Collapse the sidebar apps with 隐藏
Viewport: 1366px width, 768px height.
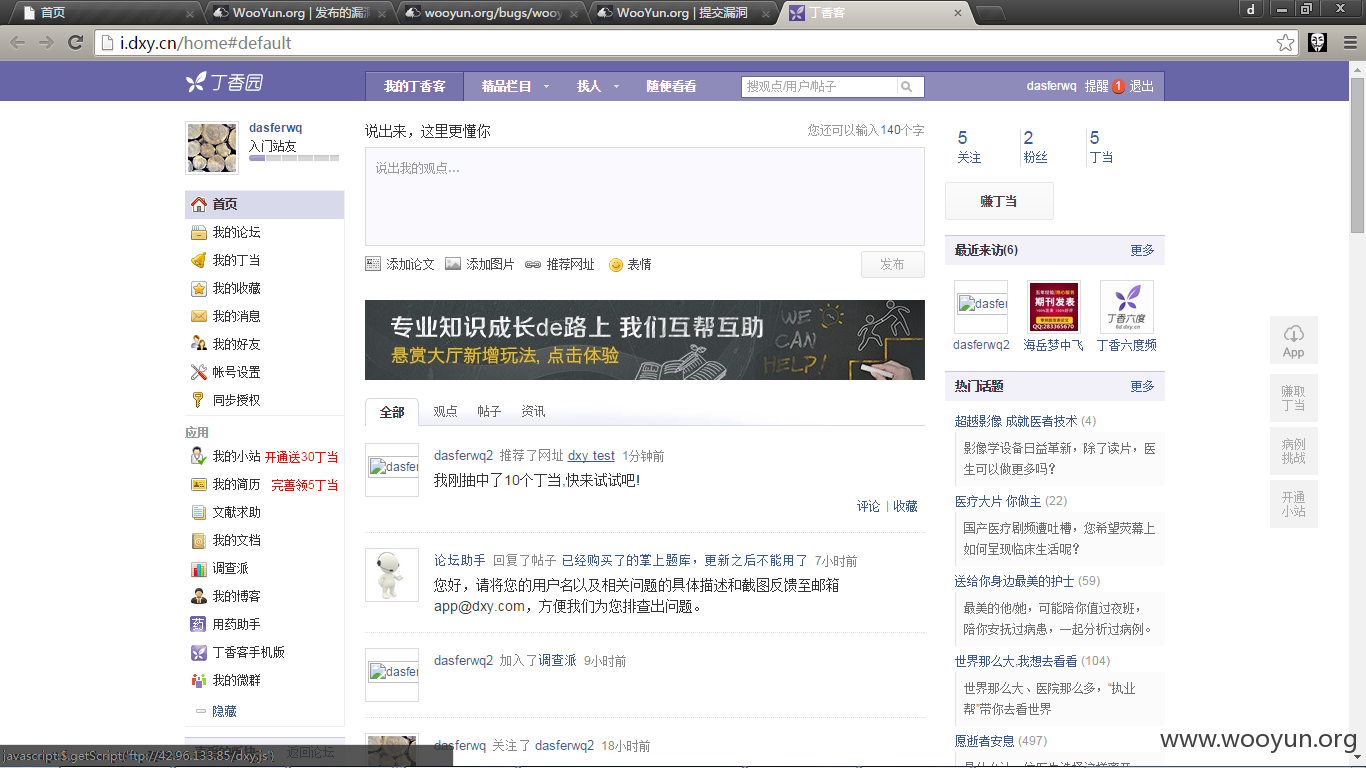point(224,711)
